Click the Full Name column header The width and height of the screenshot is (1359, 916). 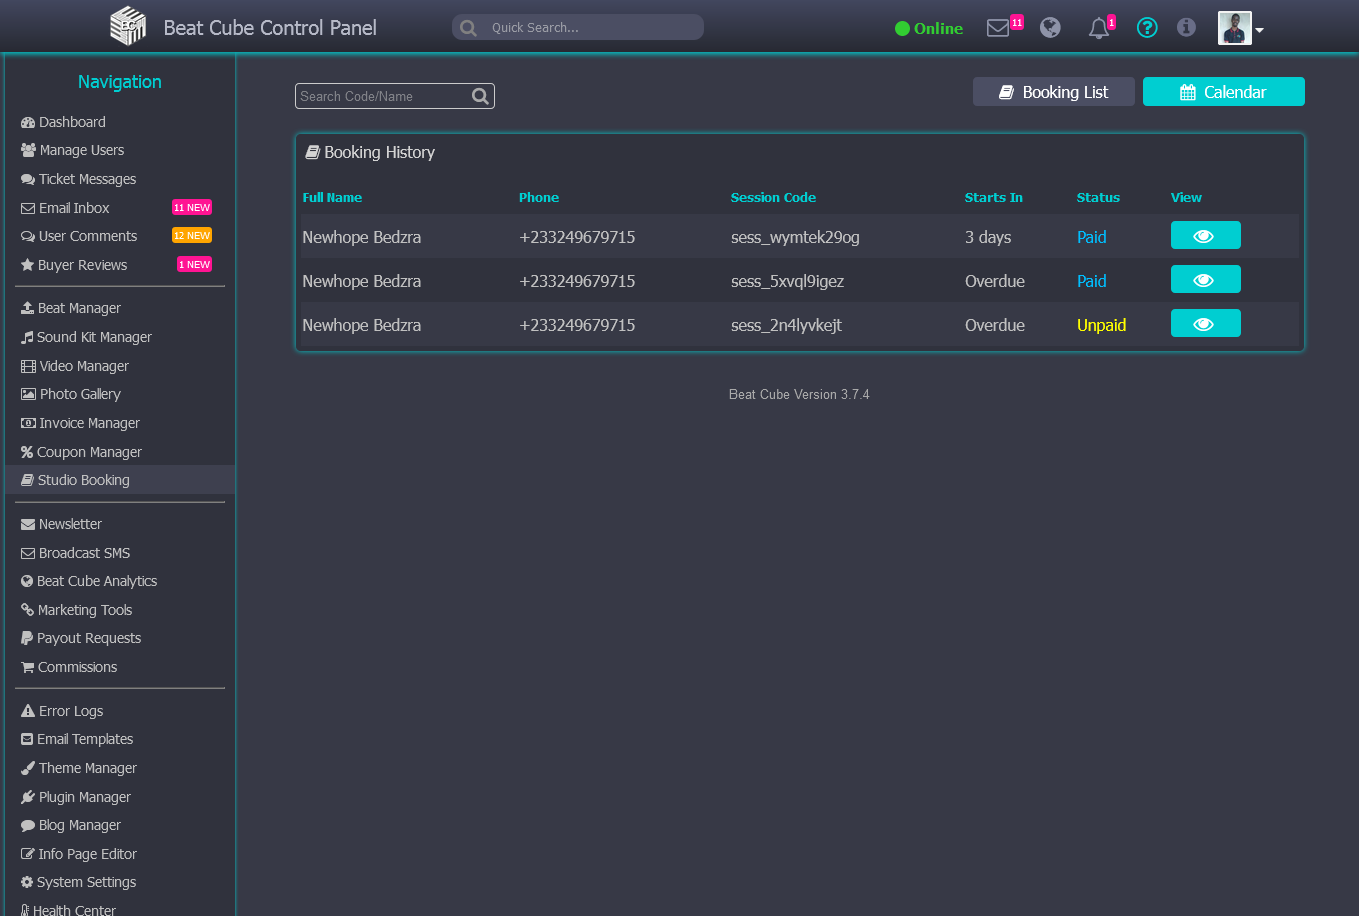(x=332, y=197)
